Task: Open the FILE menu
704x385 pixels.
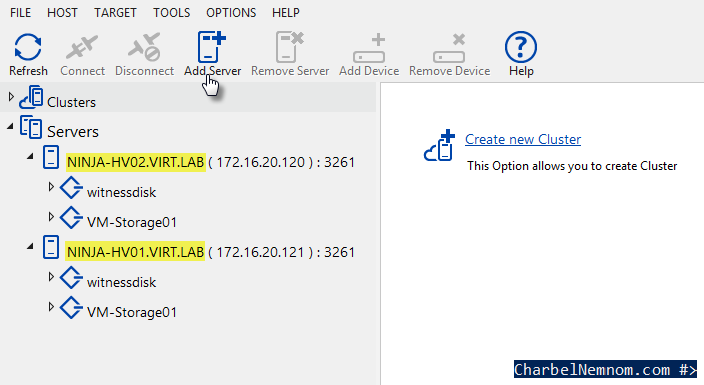Action: click(21, 13)
